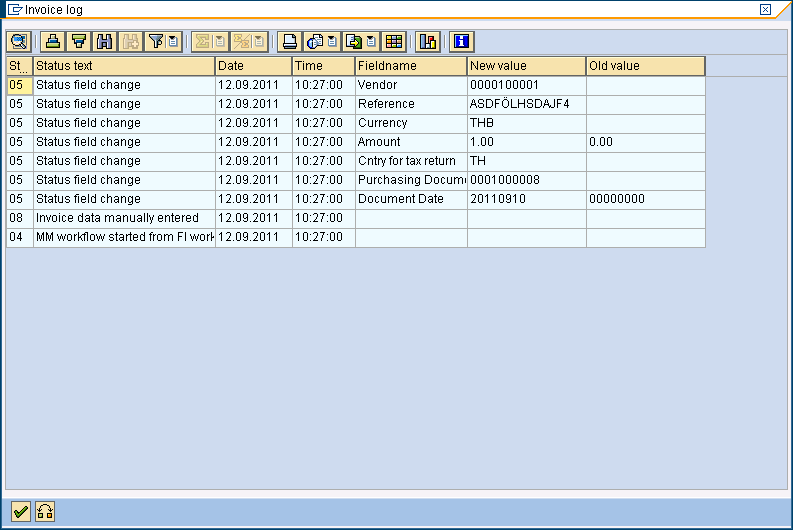The width and height of the screenshot is (793, 530).
Task: Click the THB new value cell
Action: coord(526,123)
